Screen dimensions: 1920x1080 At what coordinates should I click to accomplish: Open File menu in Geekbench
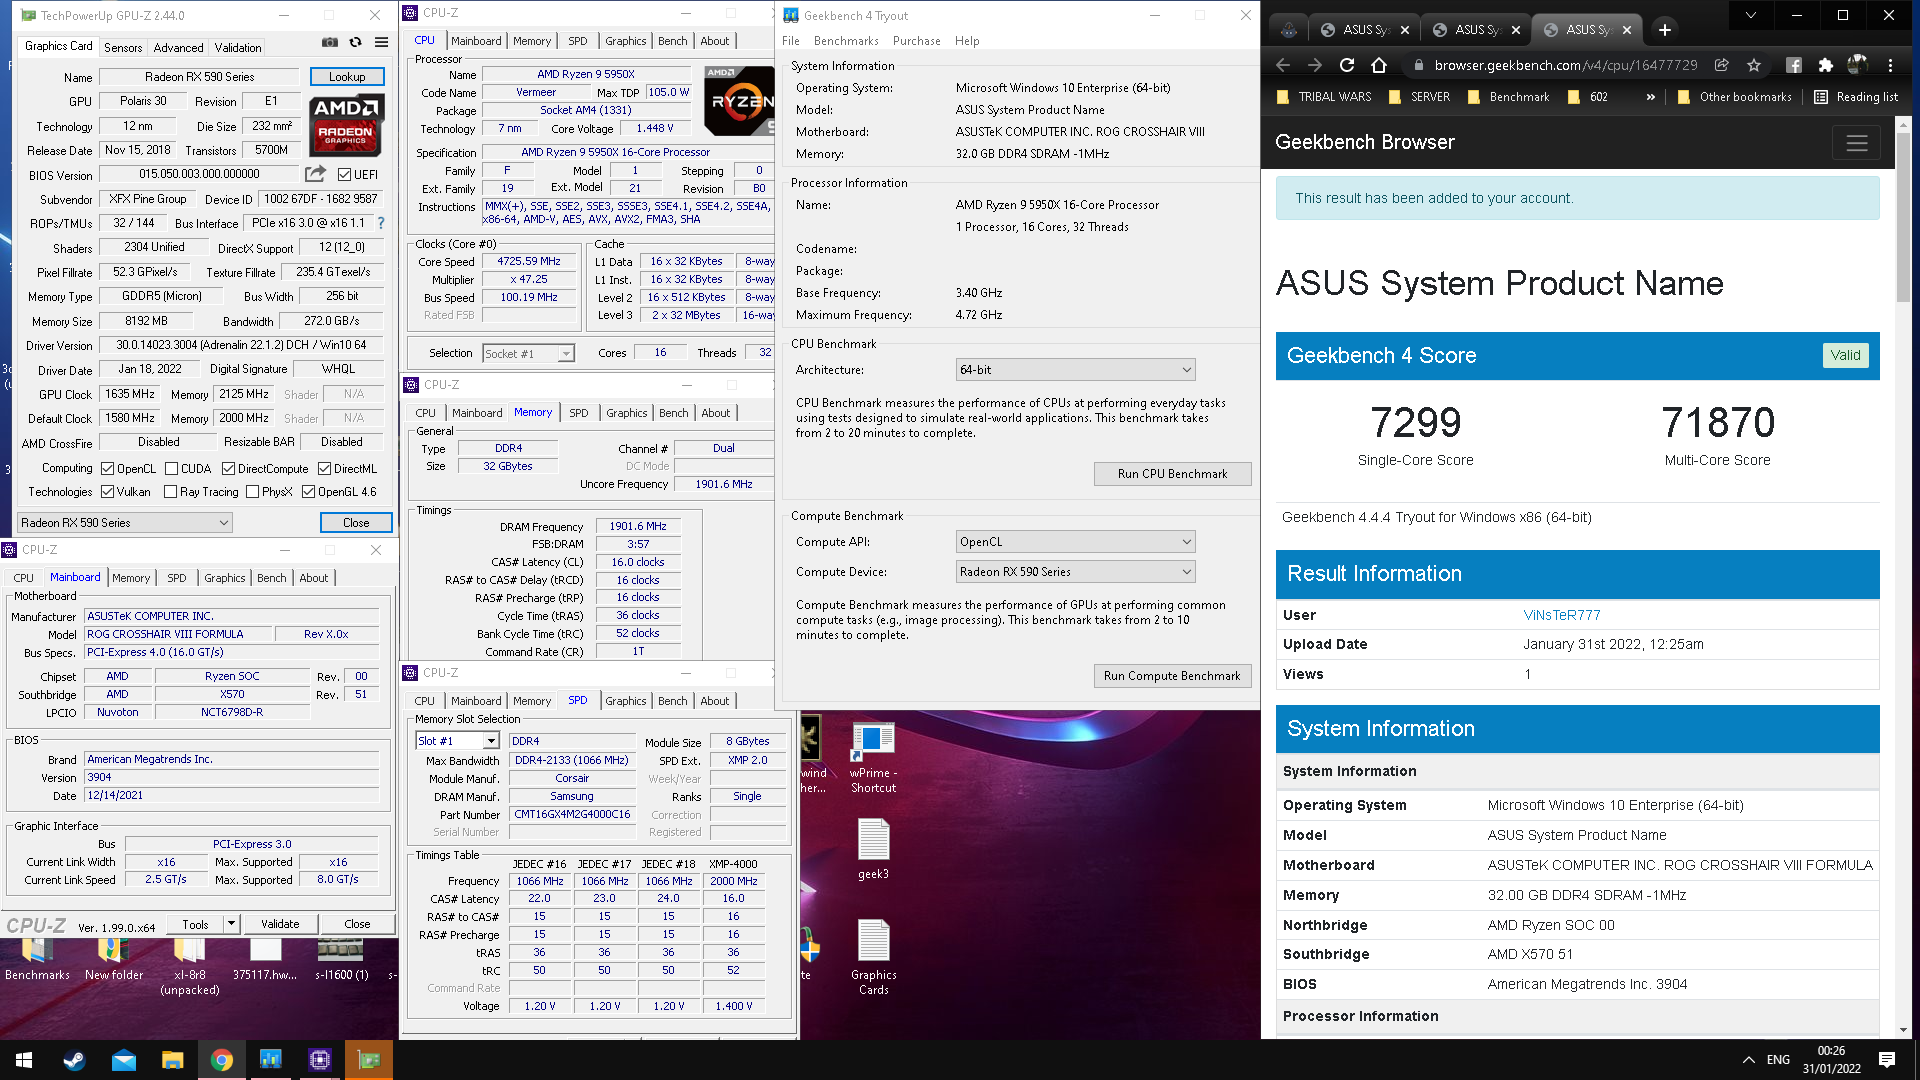point(791,41)
